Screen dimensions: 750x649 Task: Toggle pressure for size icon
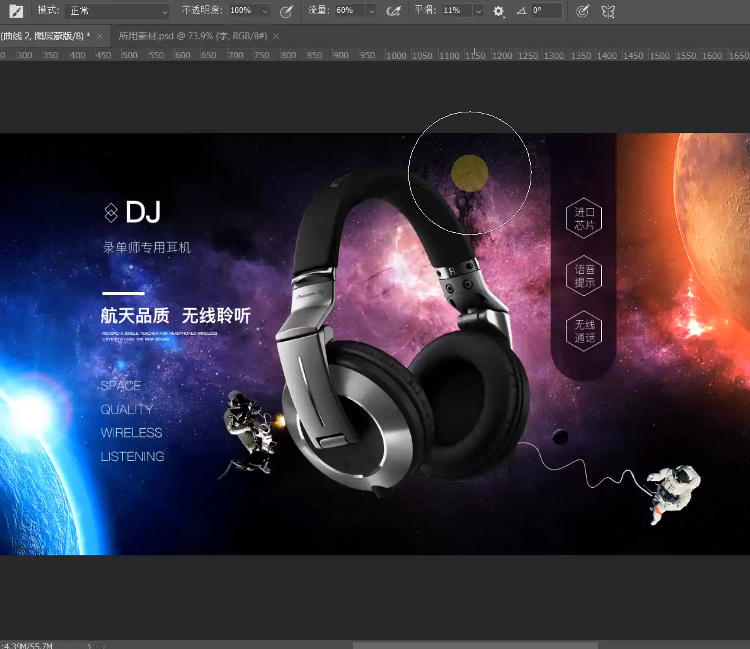coord(582,11)
